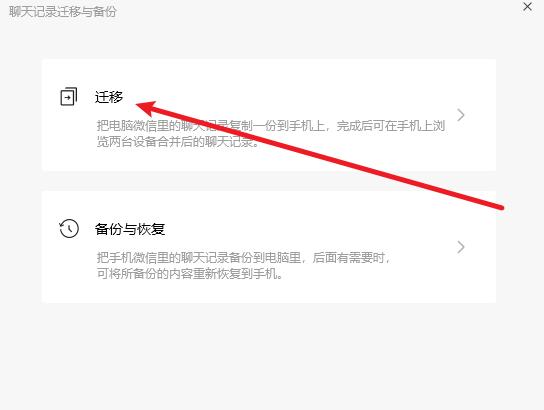
Task: Click the 迁移 transfer icon
Action: (x=69, y=96)
